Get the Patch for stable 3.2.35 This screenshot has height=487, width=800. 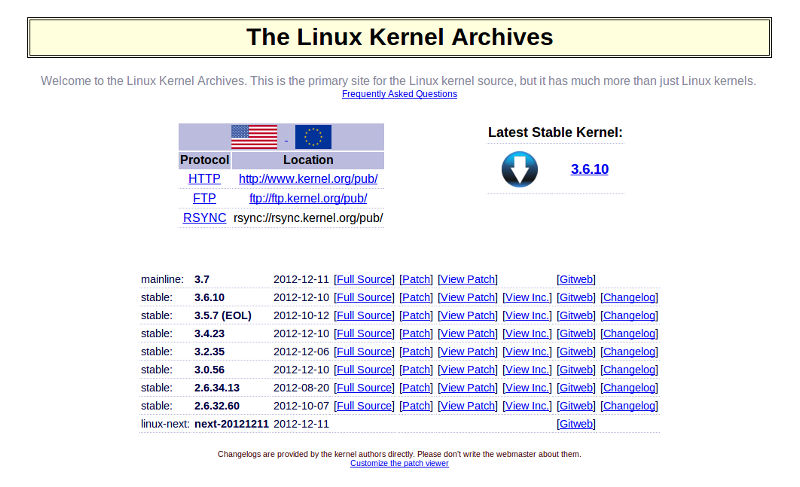416,352
